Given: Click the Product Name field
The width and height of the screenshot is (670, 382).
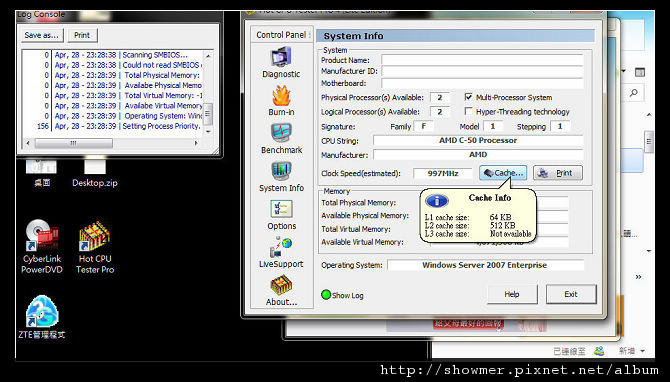Looking at the screenshot, I should [x=482, y=60].
